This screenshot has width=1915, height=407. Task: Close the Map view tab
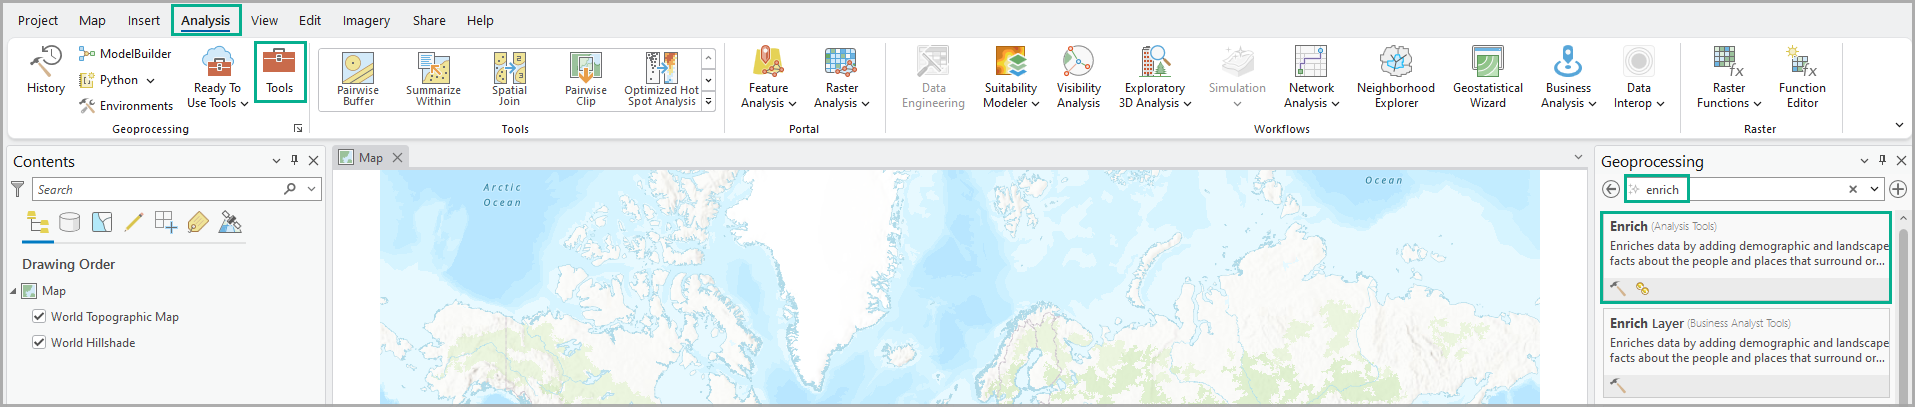tap(397, 158)
